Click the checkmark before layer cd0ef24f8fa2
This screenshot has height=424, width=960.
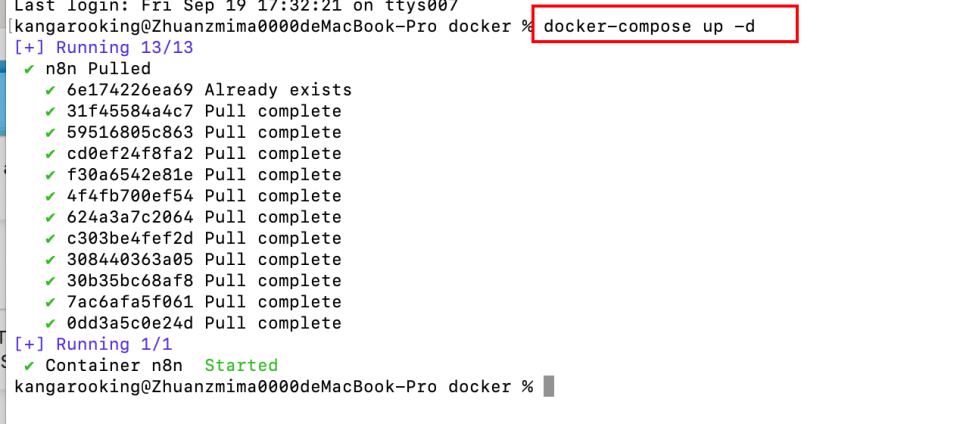[50, 154]
